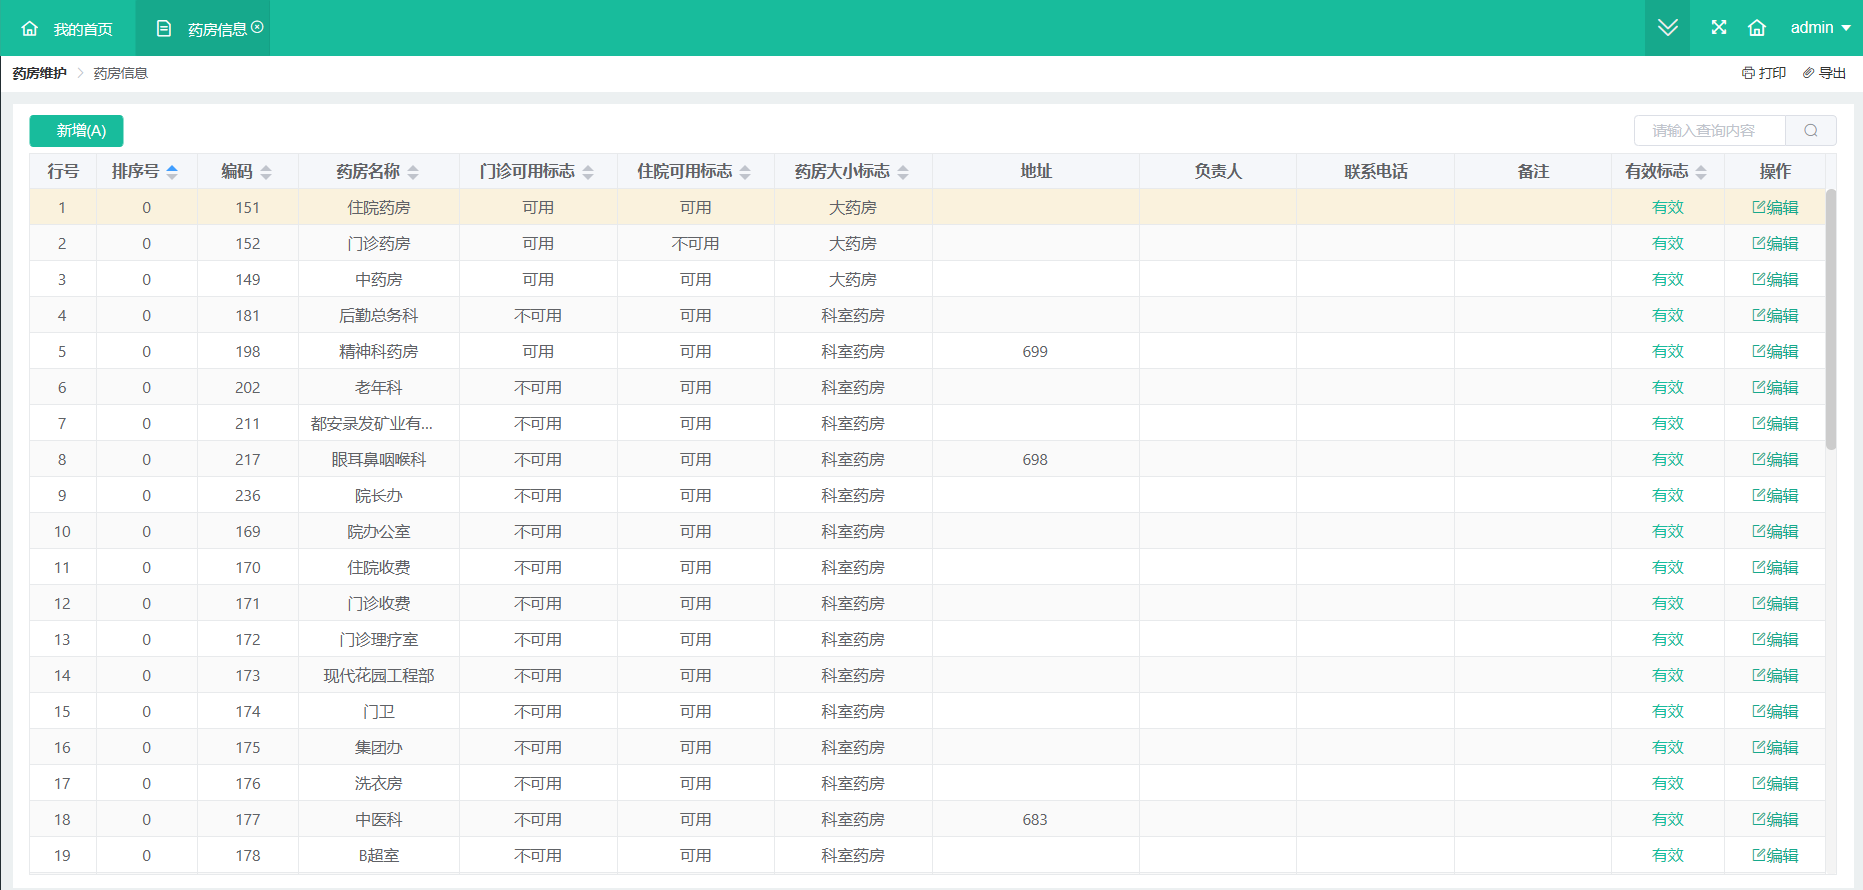Edit the 精神科药房 row
The height and width of the screenshot is (890, 1863).
[x=1775, y=352]
